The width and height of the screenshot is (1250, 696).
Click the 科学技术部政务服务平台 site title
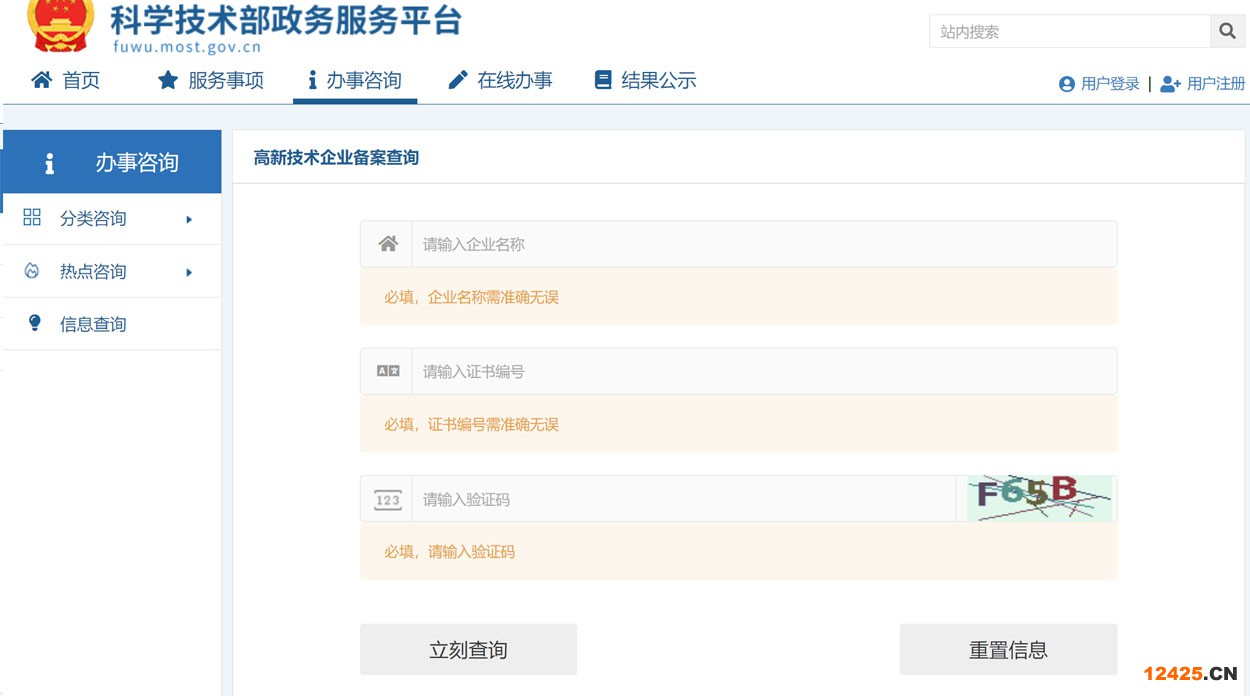click(286, 19)
